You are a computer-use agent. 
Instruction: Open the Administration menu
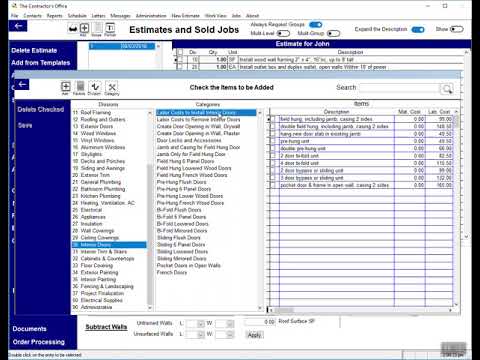coord(151,16)
